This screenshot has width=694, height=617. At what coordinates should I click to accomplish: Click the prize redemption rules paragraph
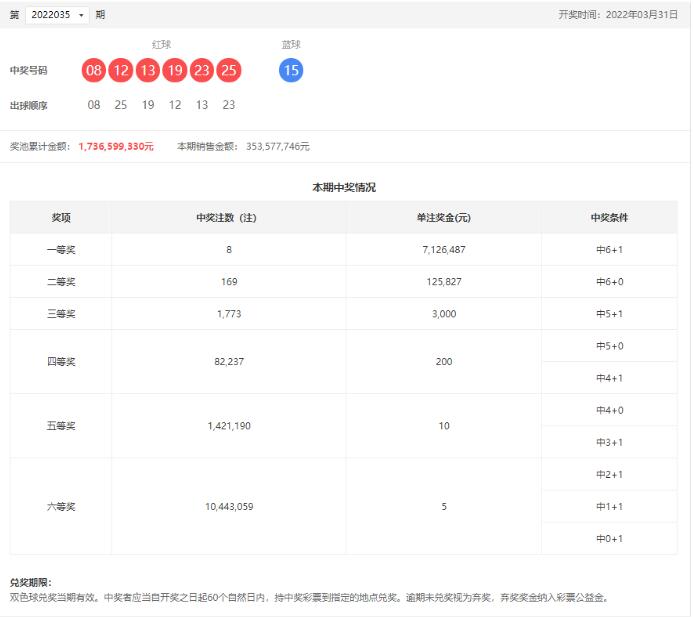click(309, 598)
